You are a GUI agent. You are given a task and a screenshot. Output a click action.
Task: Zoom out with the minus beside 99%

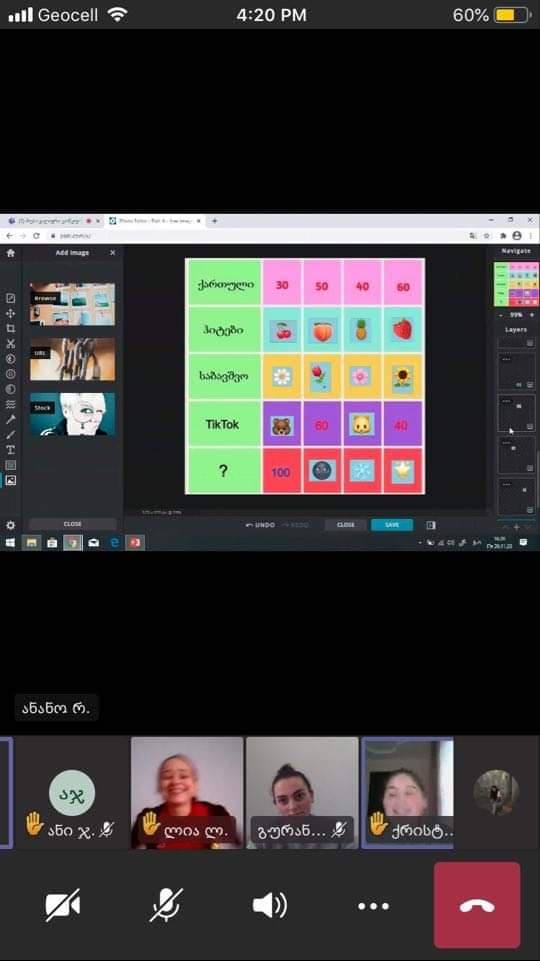(x=500, y=315)
